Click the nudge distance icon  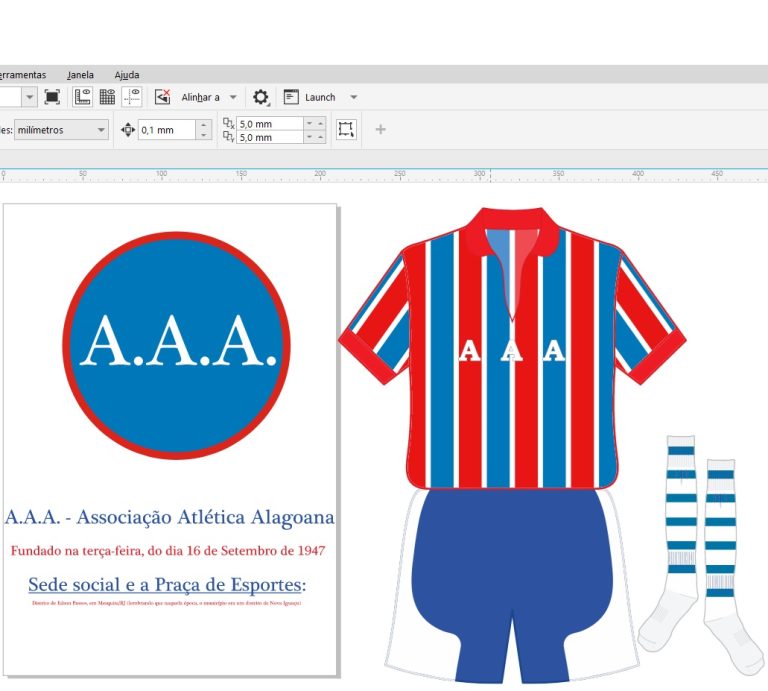pos(127,130)
